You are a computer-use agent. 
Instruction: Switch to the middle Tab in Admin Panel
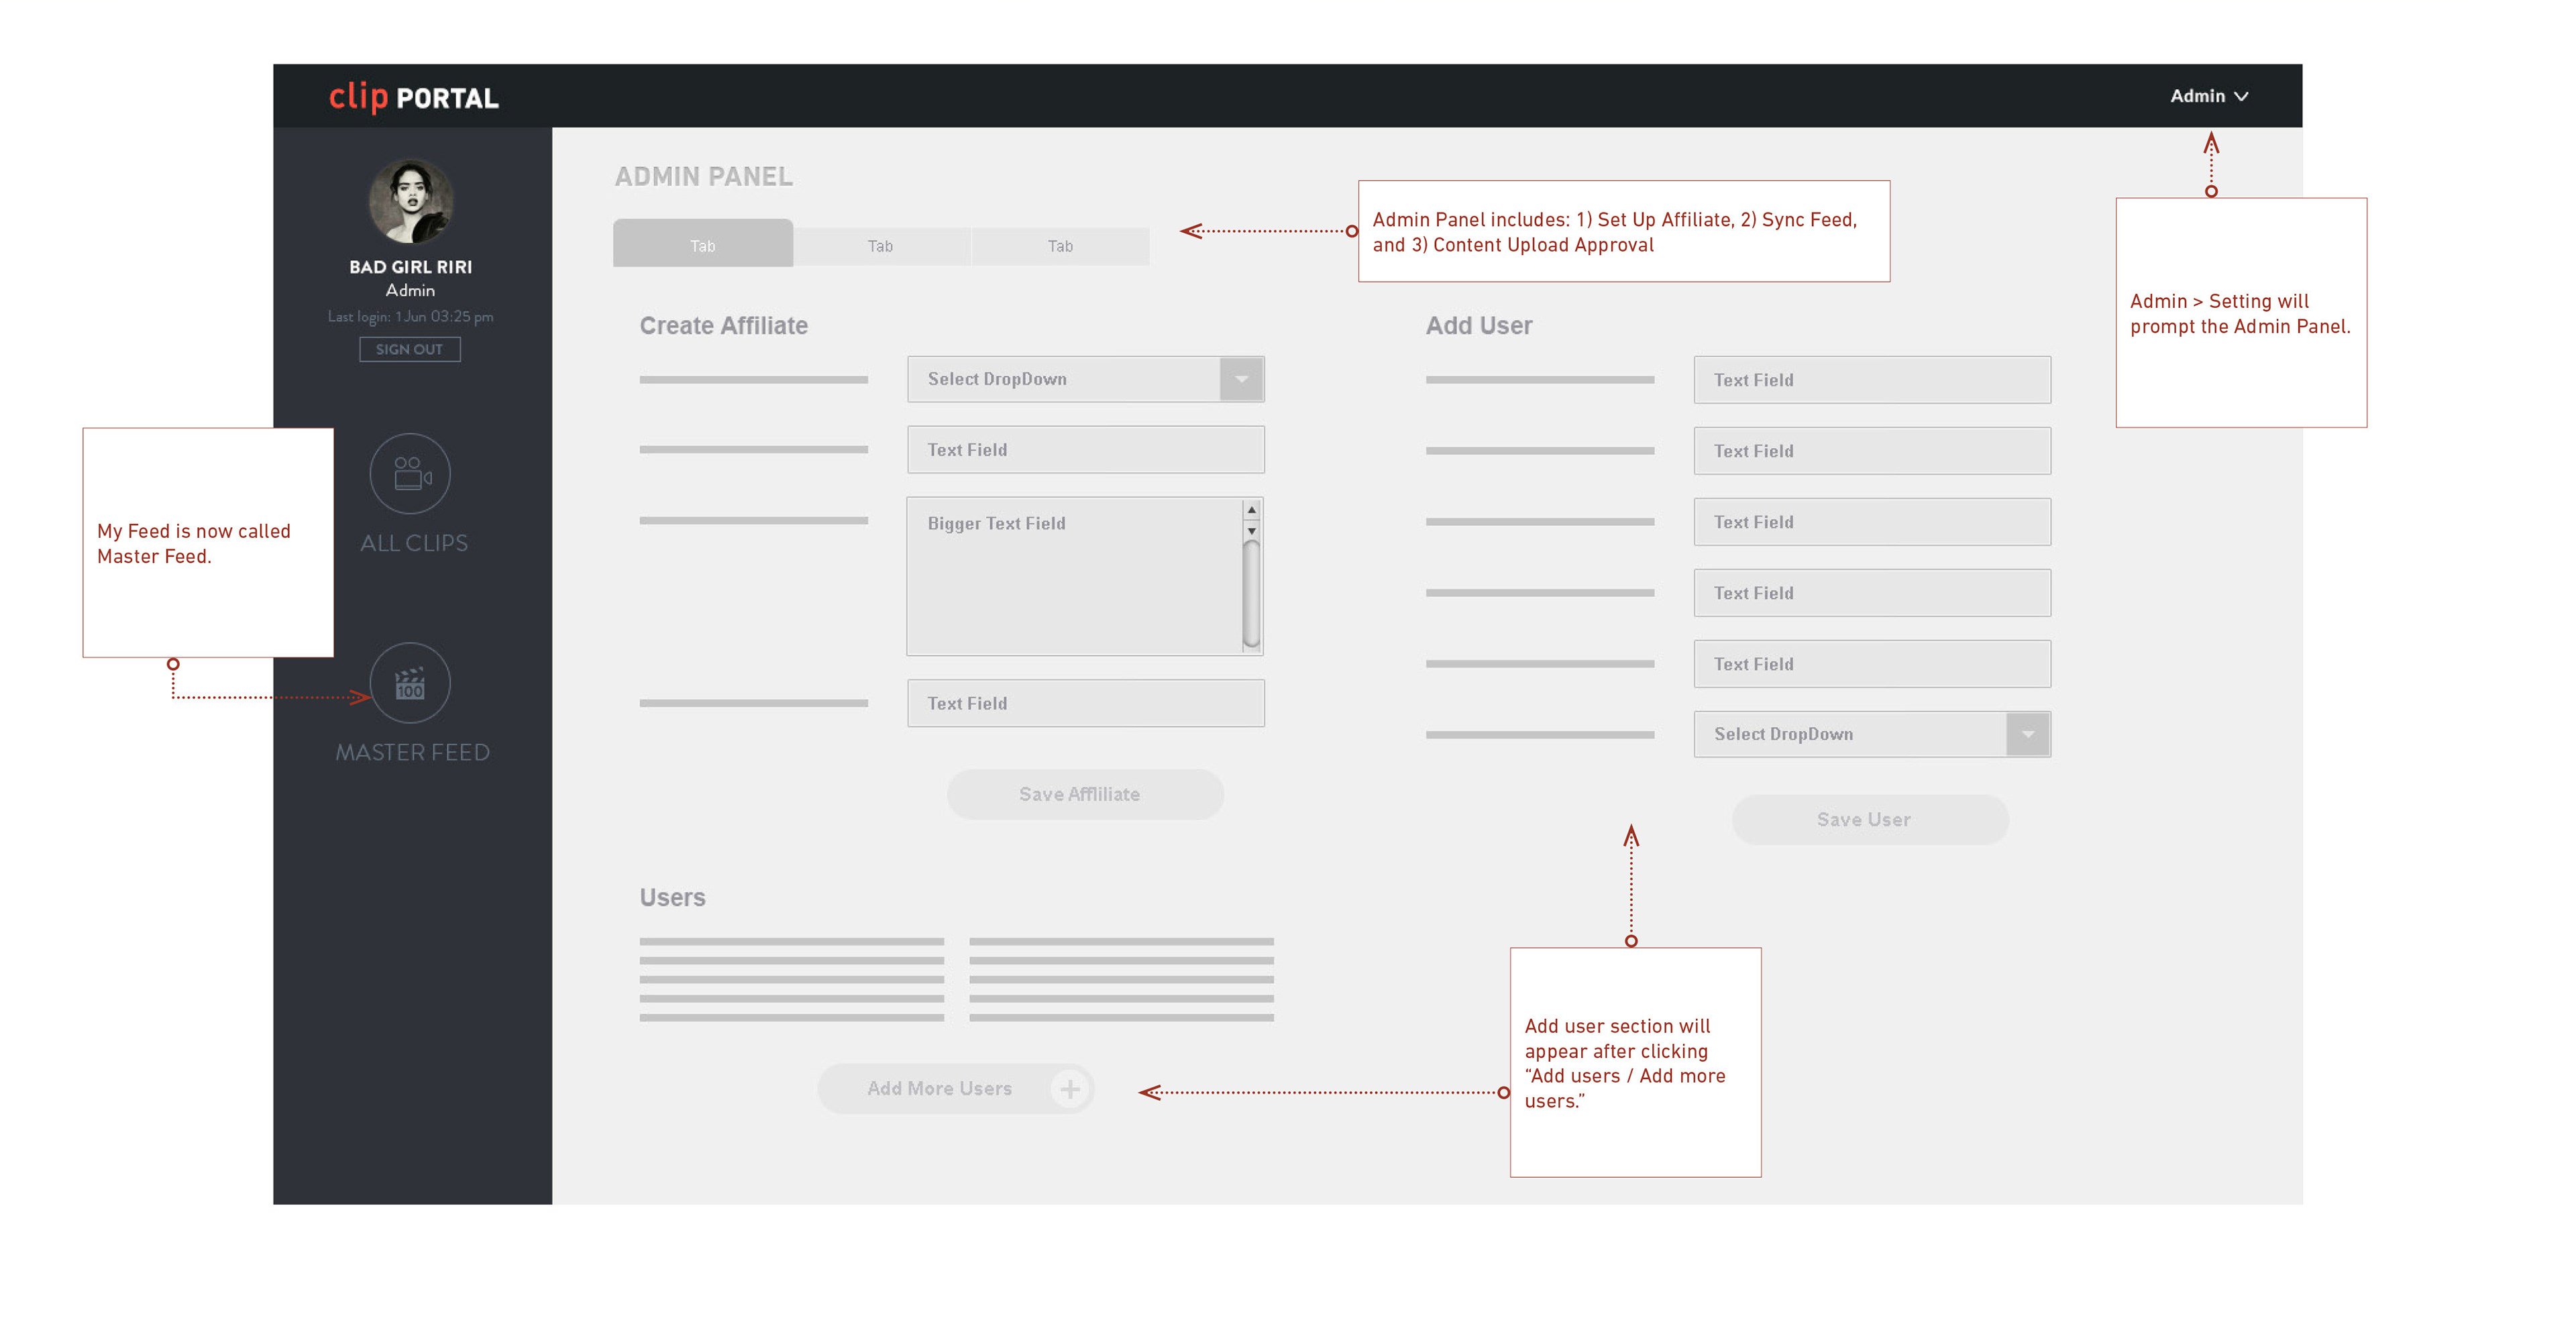(x=881, y=246)
